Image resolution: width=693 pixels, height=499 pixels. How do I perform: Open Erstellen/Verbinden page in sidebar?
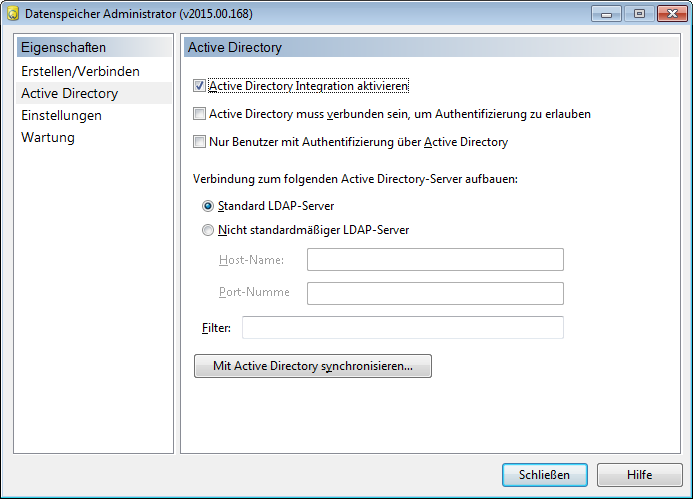[x=94, y=71]
